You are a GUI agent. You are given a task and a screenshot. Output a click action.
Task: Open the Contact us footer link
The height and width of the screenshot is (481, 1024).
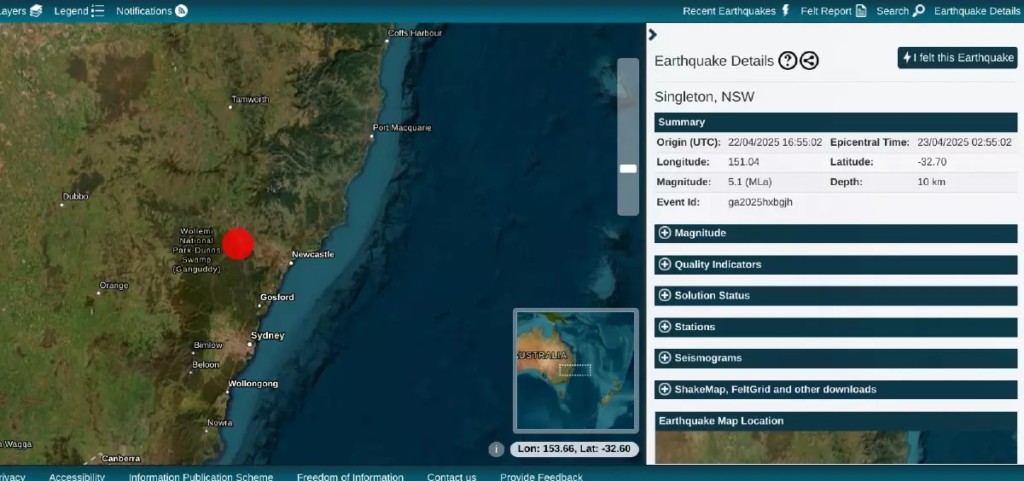click(x=451, y=477)
